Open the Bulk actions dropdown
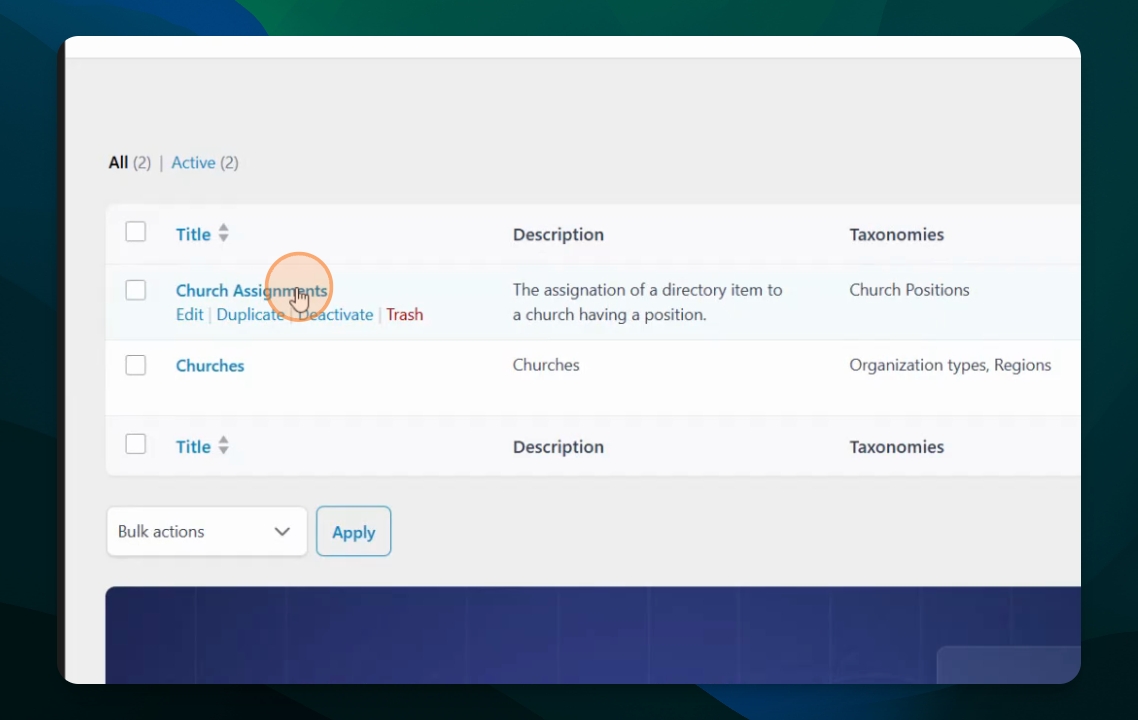 tap(207, 531)
